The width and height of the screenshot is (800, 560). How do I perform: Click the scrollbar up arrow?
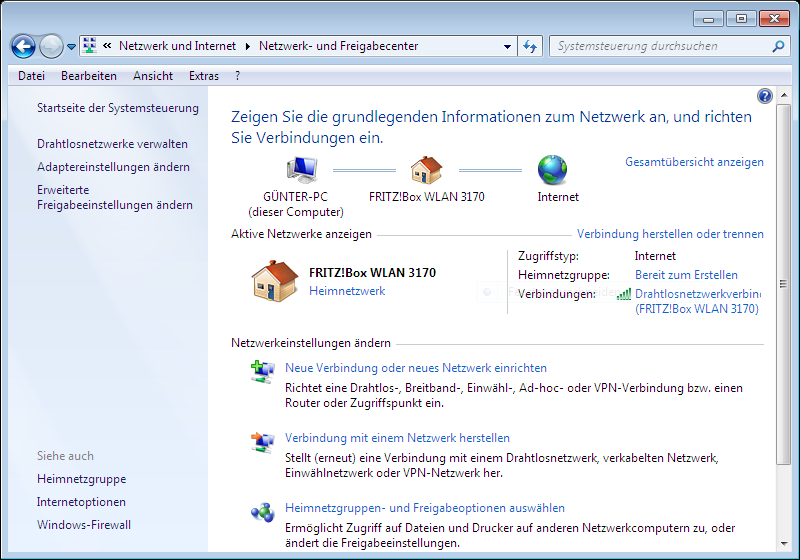click(x=784, y=96)
